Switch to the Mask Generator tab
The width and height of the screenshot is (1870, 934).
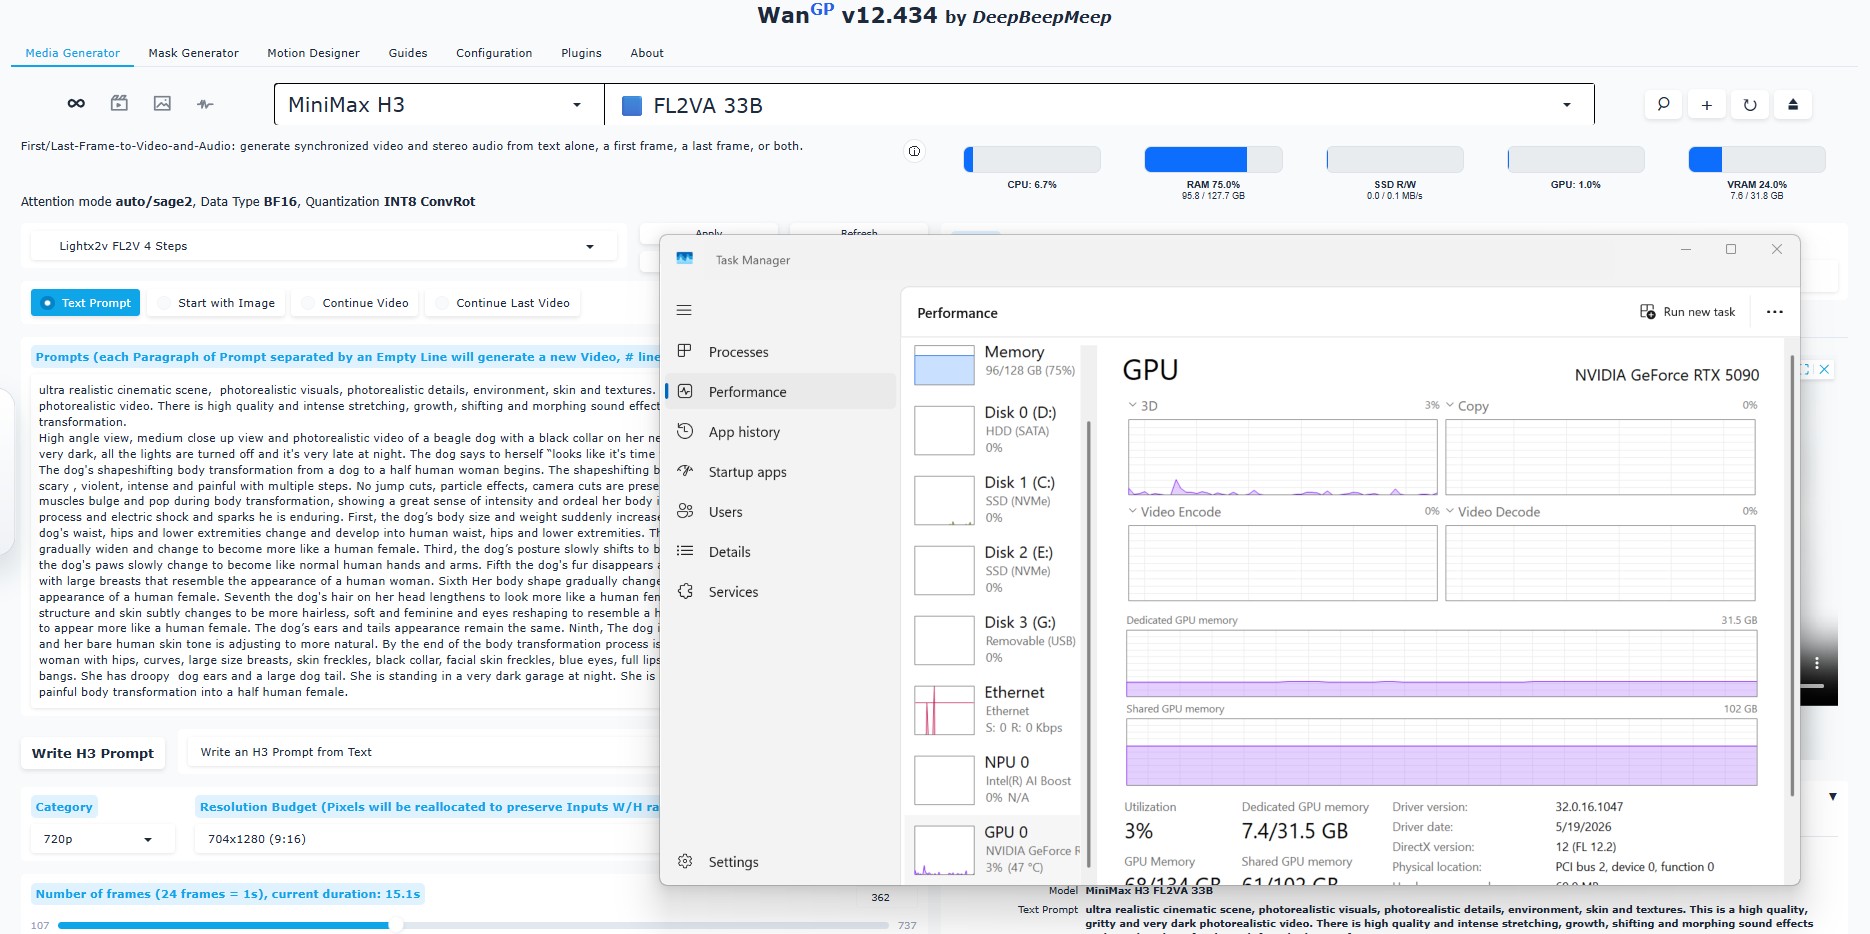pos(193,53)
